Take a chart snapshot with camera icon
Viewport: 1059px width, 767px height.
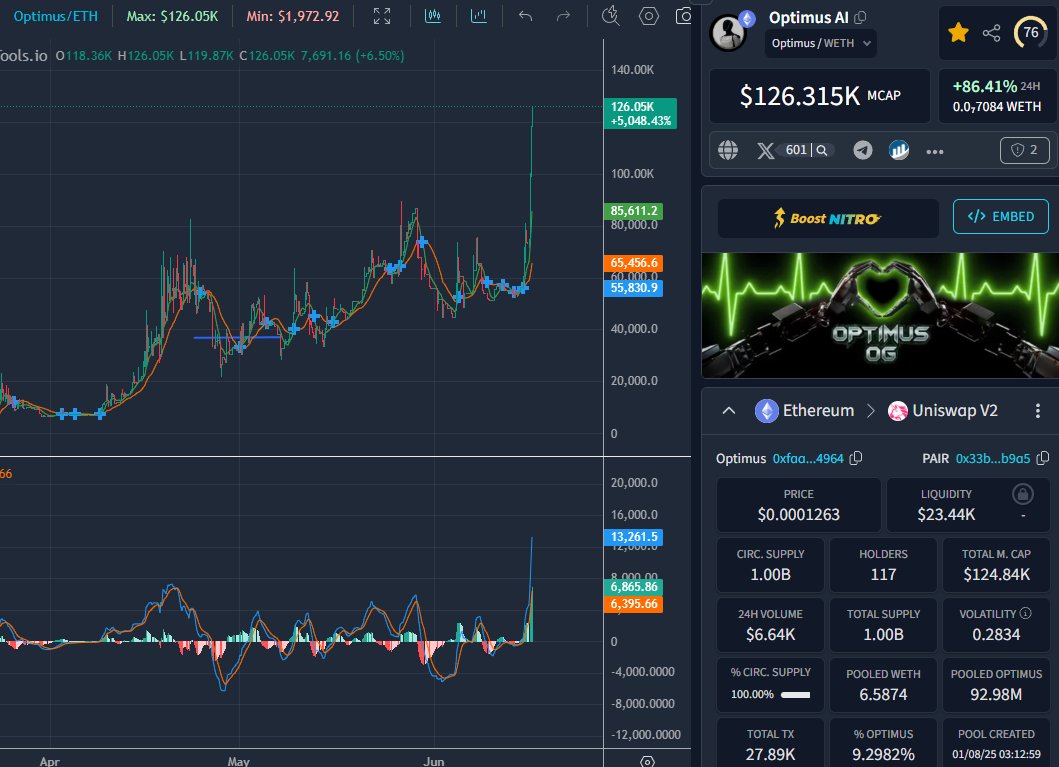click(684, 16)
